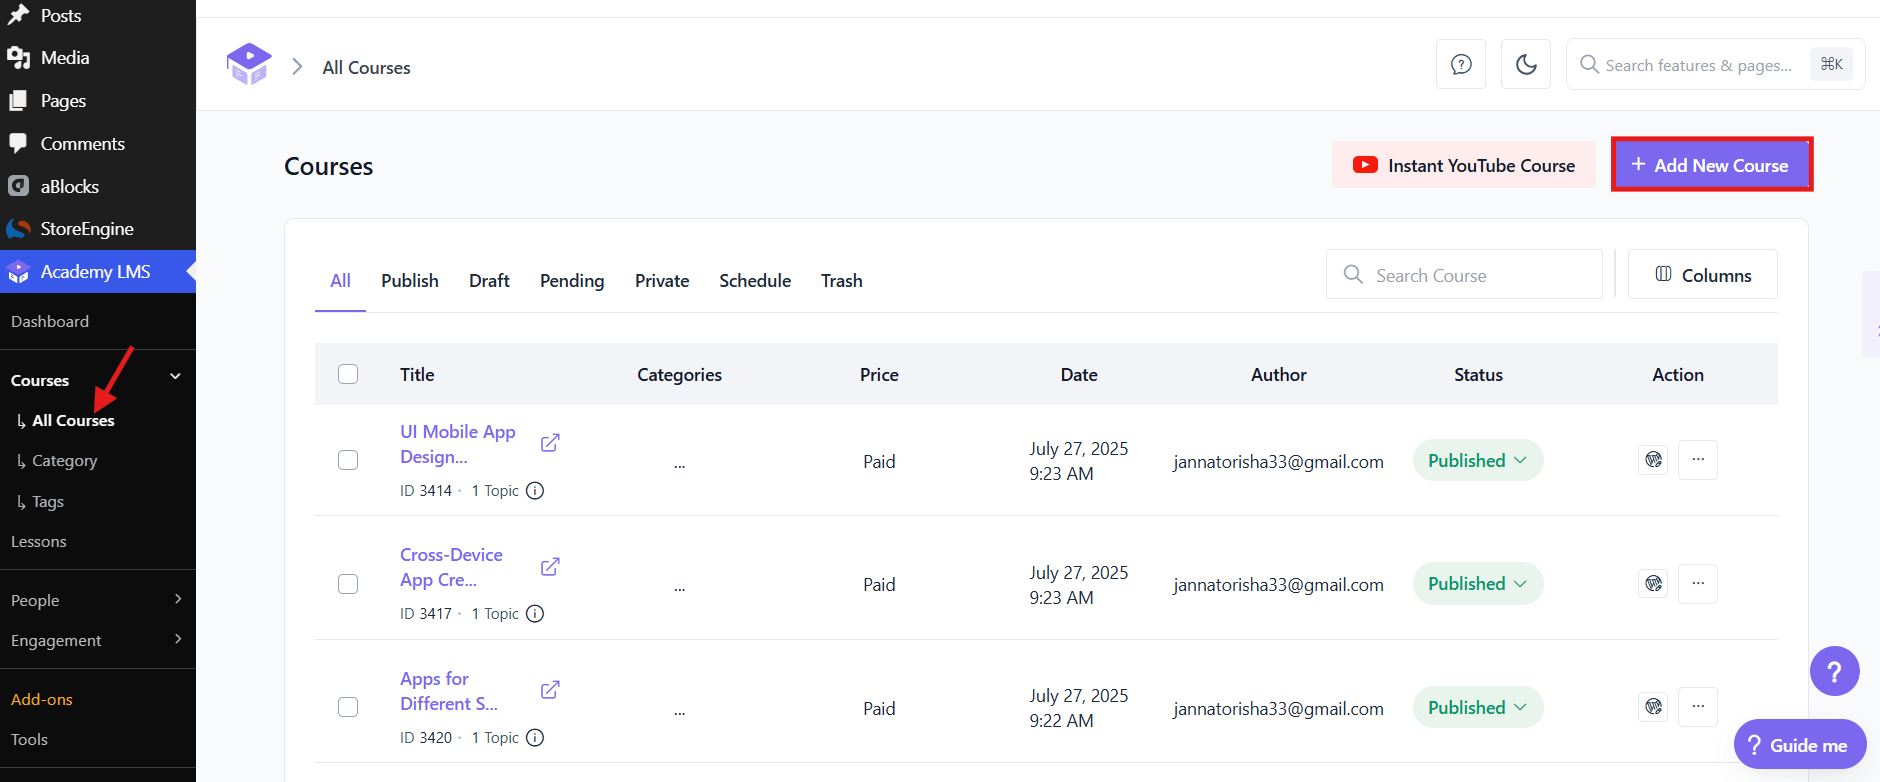
Task: Switch to the Private tab
Action: point(662,281)
